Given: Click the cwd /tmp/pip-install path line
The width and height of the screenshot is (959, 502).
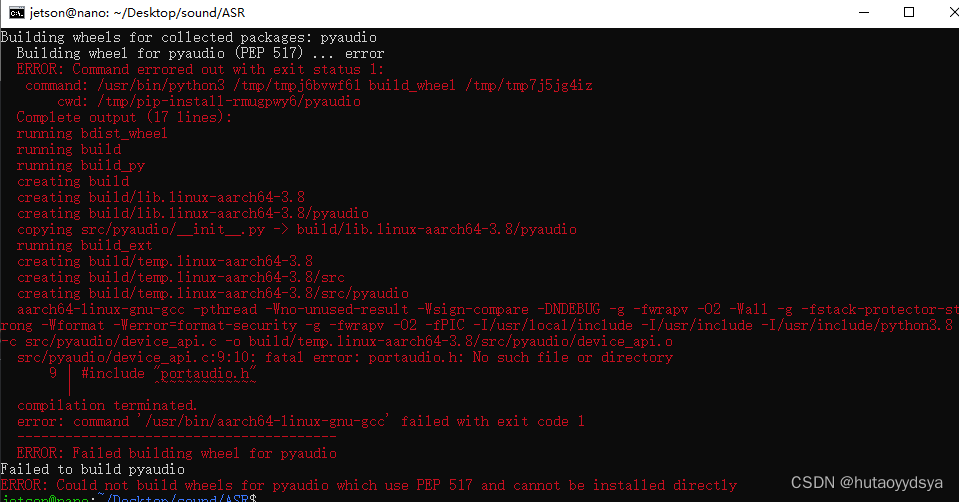Looking at the screenshot, I should coord(209,102).
